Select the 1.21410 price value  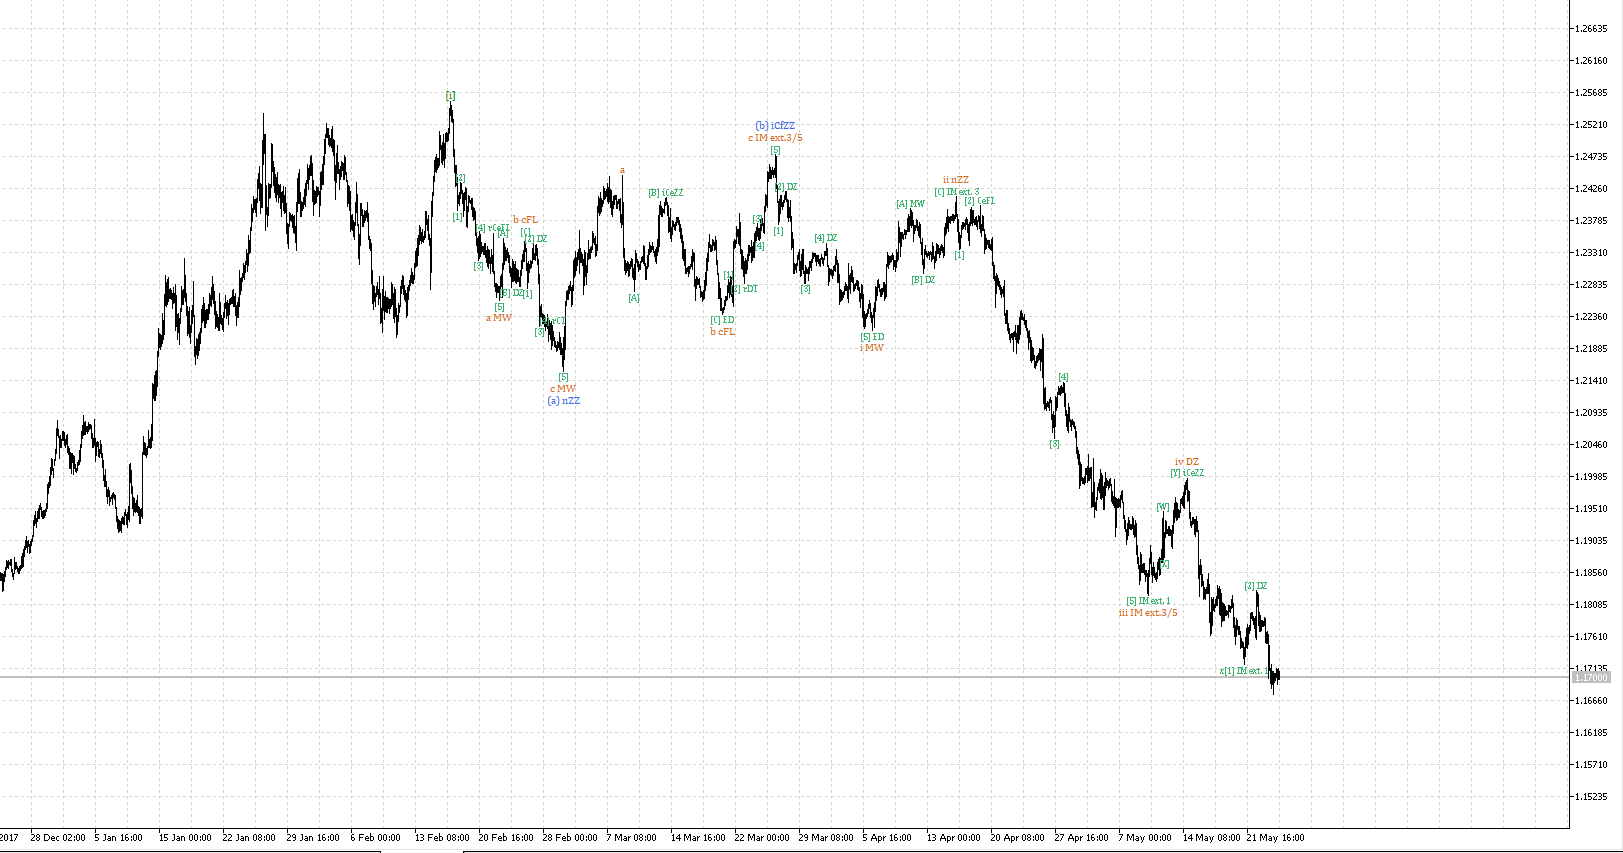pos(1591,381)
